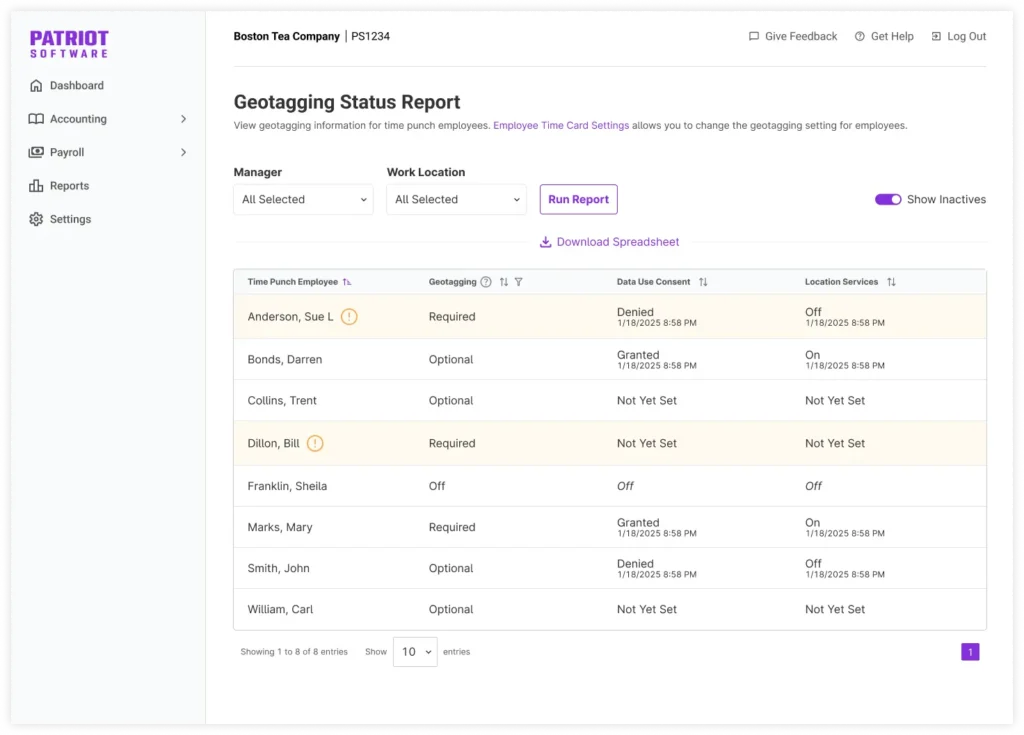This screenshot has width=1024, height=735.
Task: Click the Give Feedback speech bubble icon
Action: [x=754, y=37]
